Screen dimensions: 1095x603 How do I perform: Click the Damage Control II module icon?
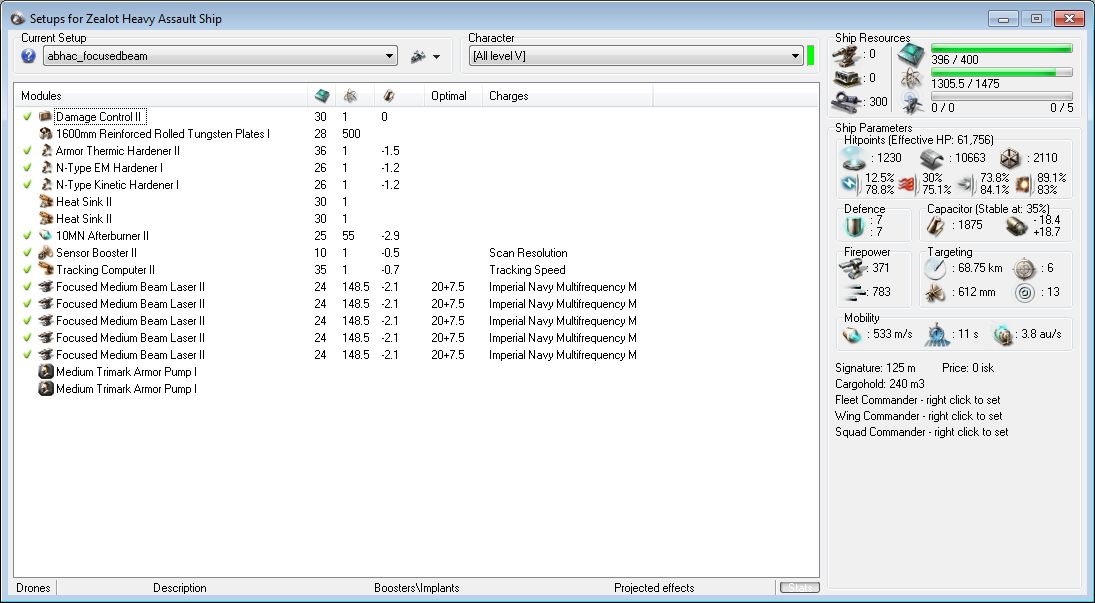coord(45,117)
